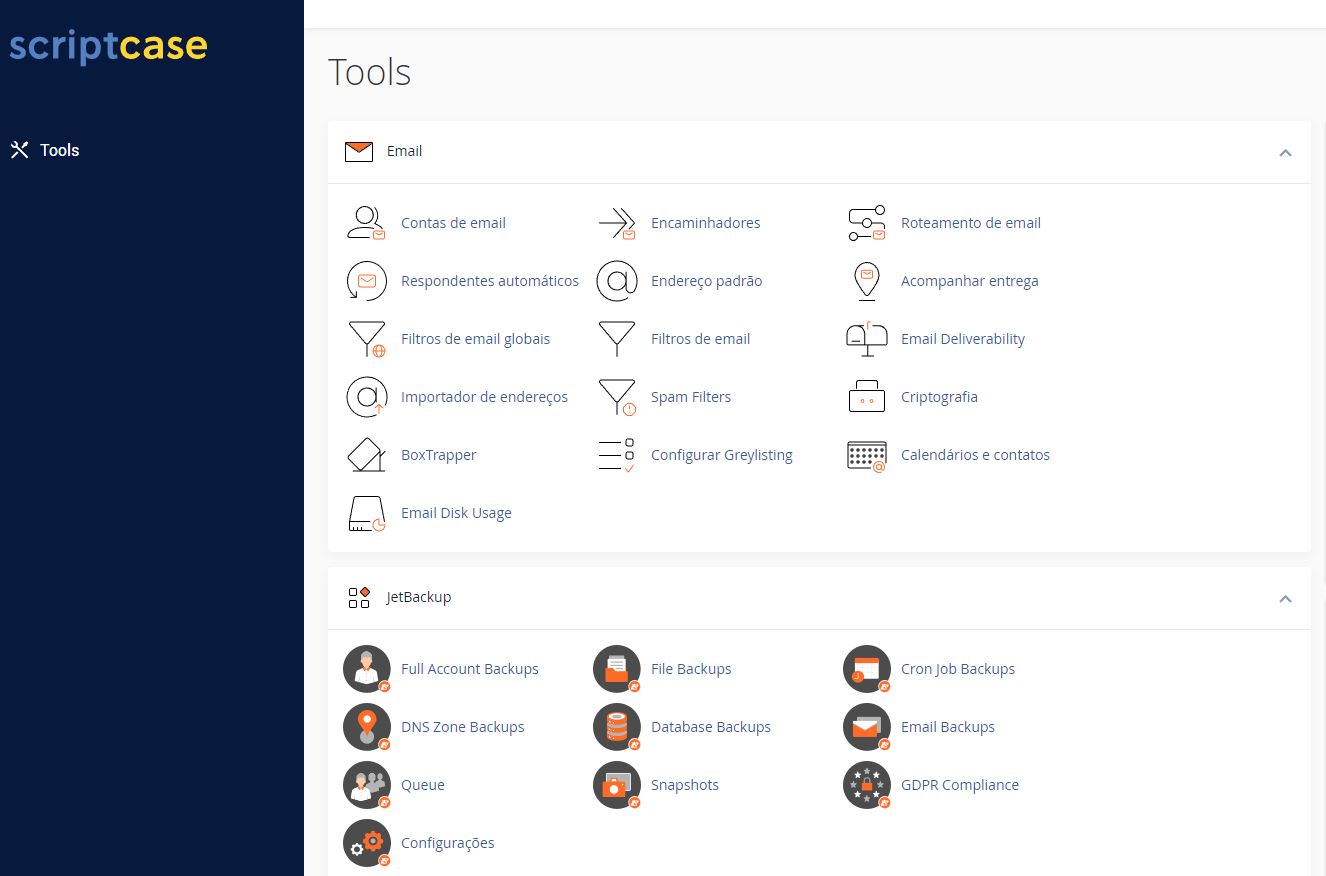Screen dimensions: 1326x876
Task: Click the Spam Filters funnel icon
Action: click(x=616, y=397)
